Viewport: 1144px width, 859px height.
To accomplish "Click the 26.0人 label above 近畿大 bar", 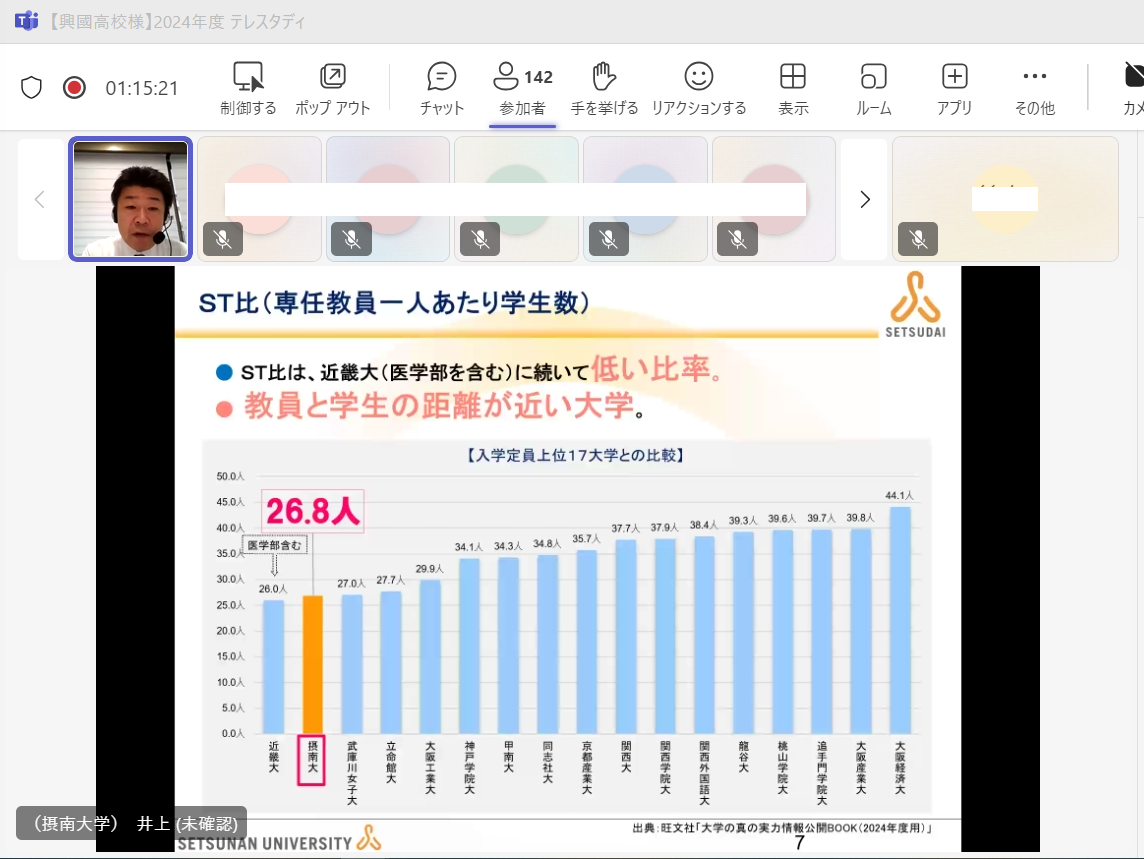I will coord(273,589).
